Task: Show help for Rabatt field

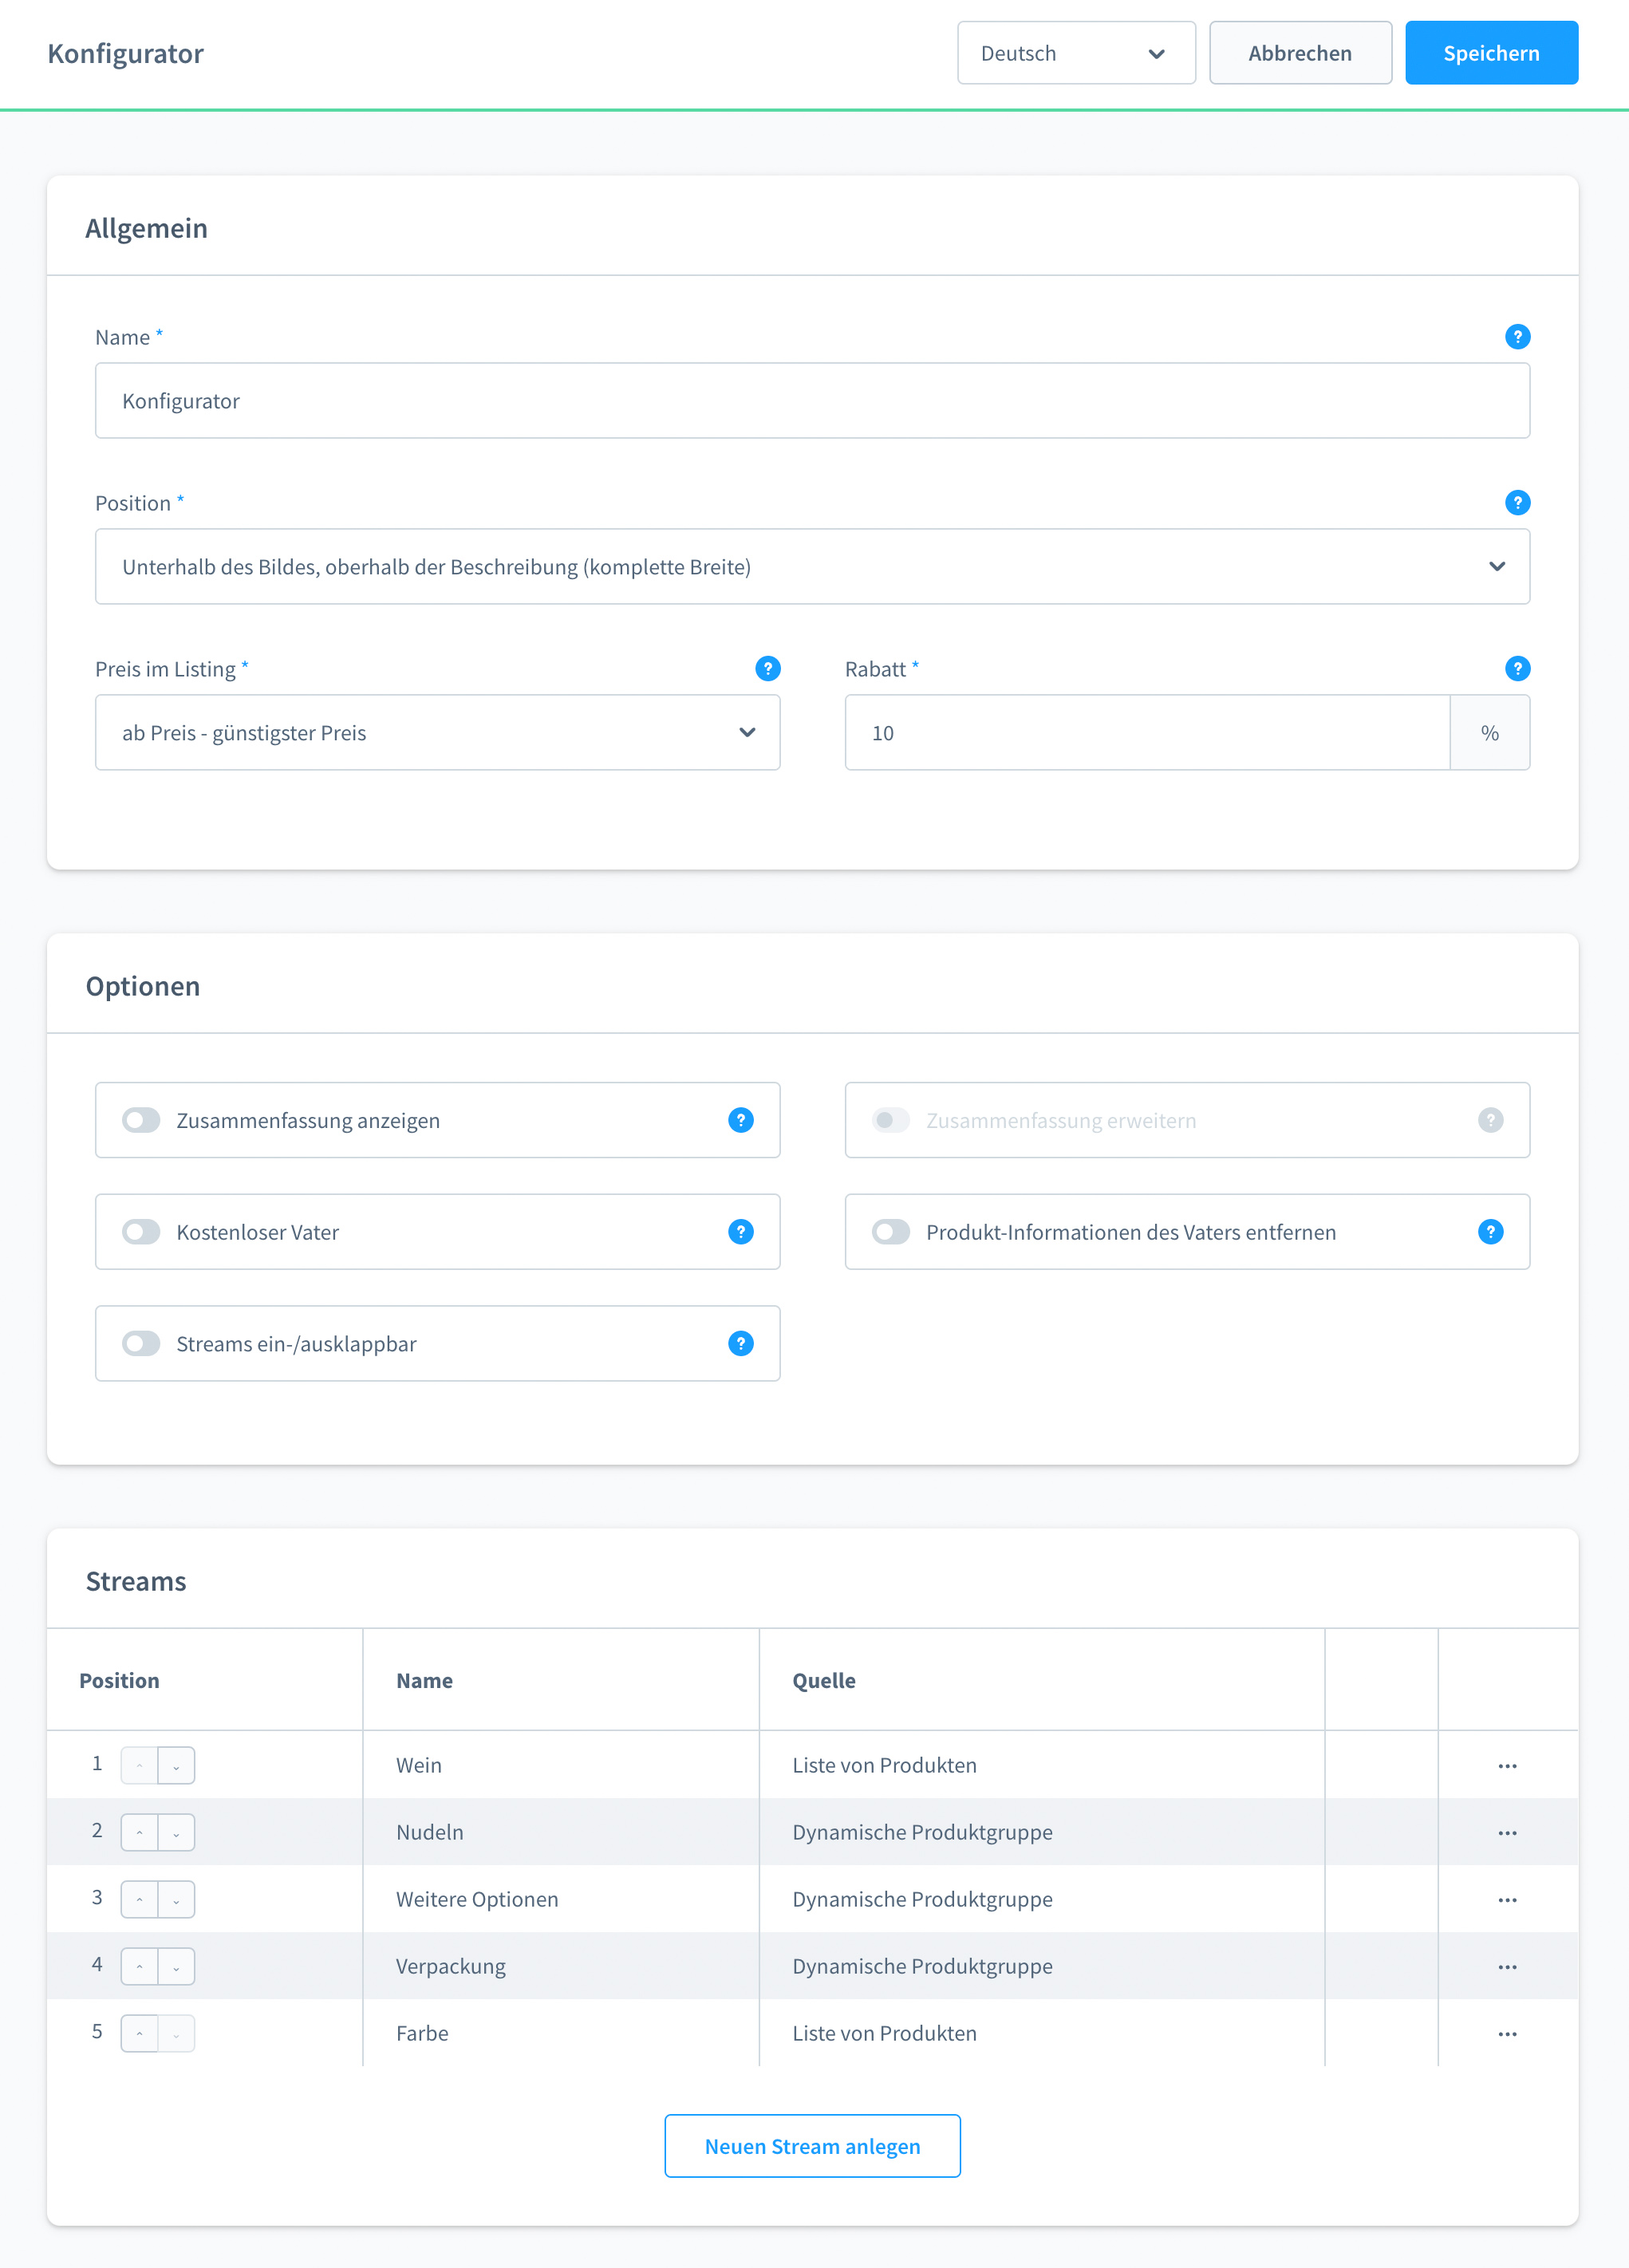Action: pyautogui.click(x=1517, y=669)
